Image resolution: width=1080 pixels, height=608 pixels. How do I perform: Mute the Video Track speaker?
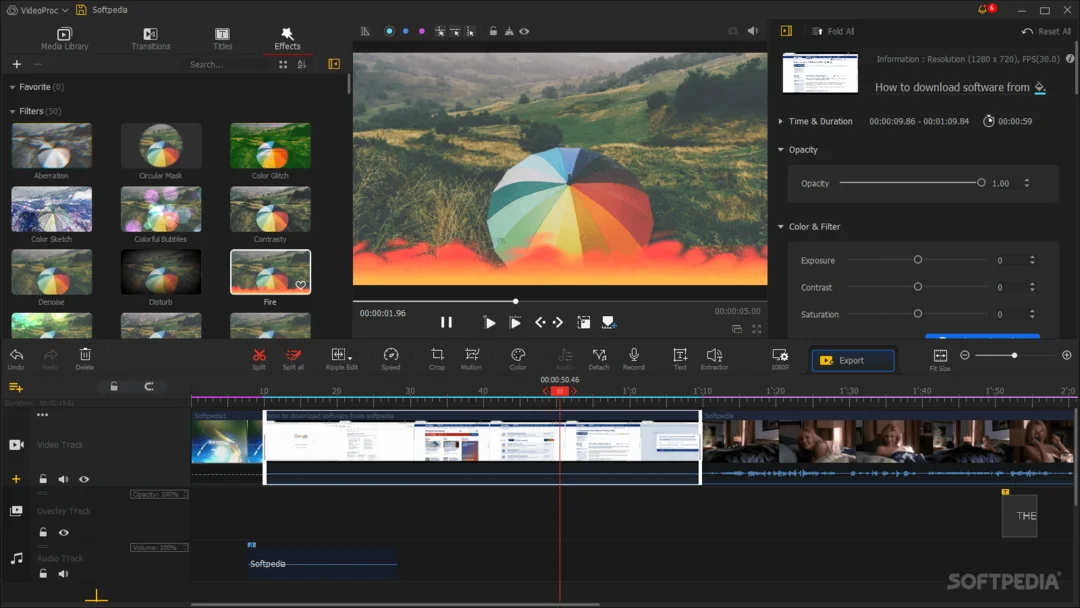(x=63, y=479)
